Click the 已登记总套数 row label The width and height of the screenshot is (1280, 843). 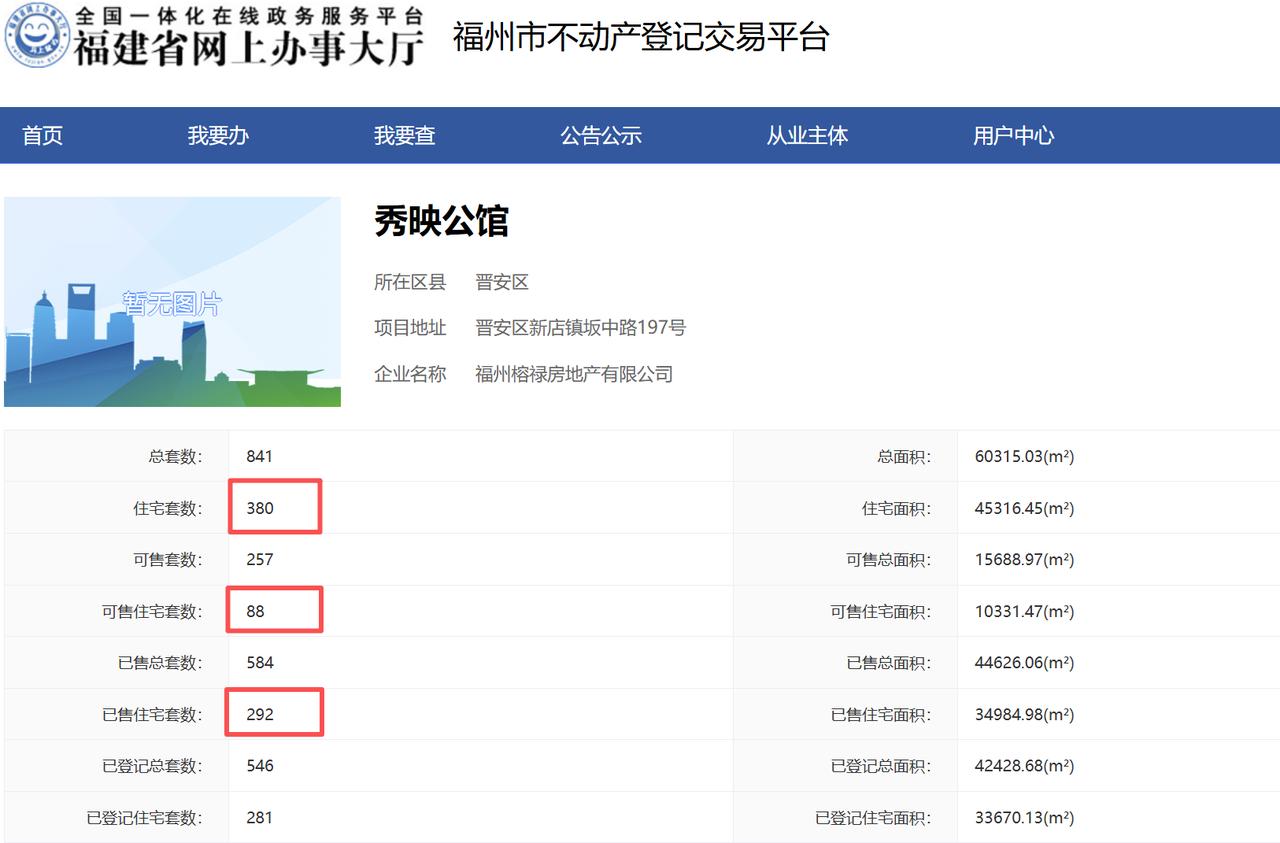point(151,766)
